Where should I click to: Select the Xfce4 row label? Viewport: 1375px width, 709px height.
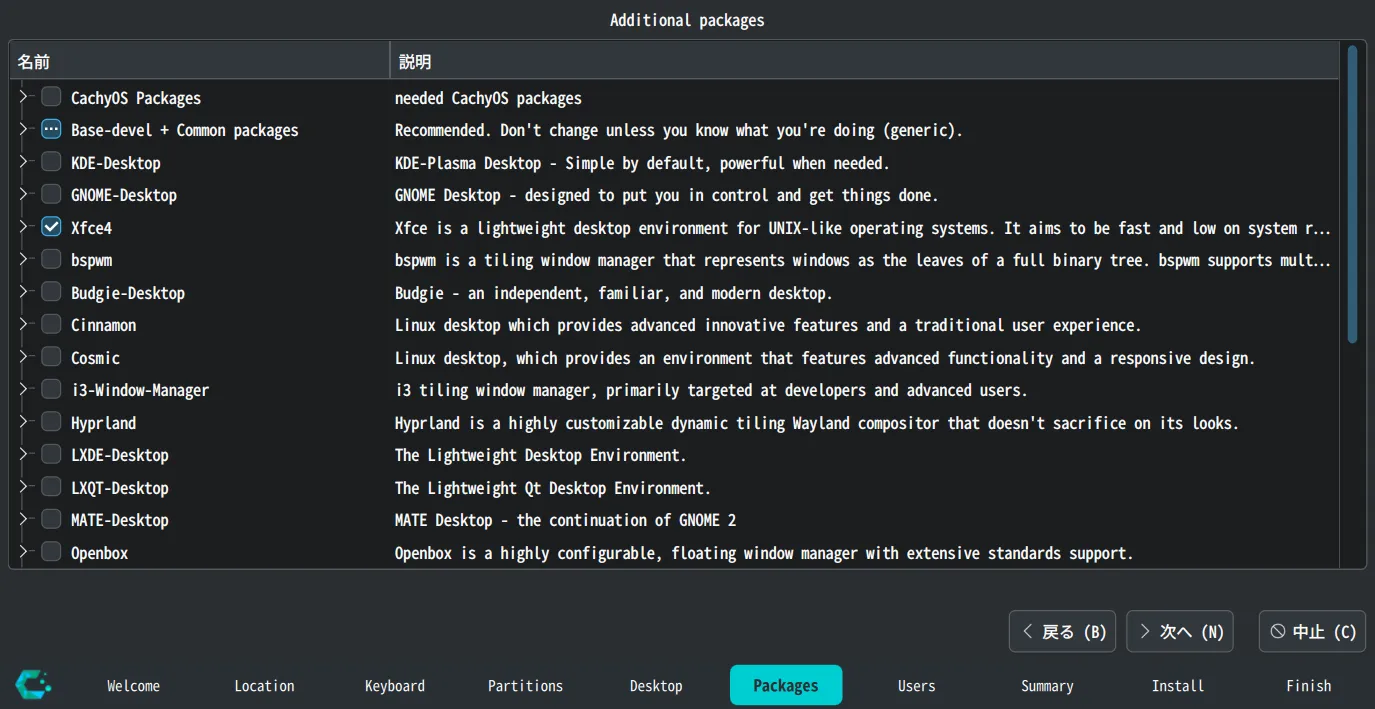[x=91, y=228]
